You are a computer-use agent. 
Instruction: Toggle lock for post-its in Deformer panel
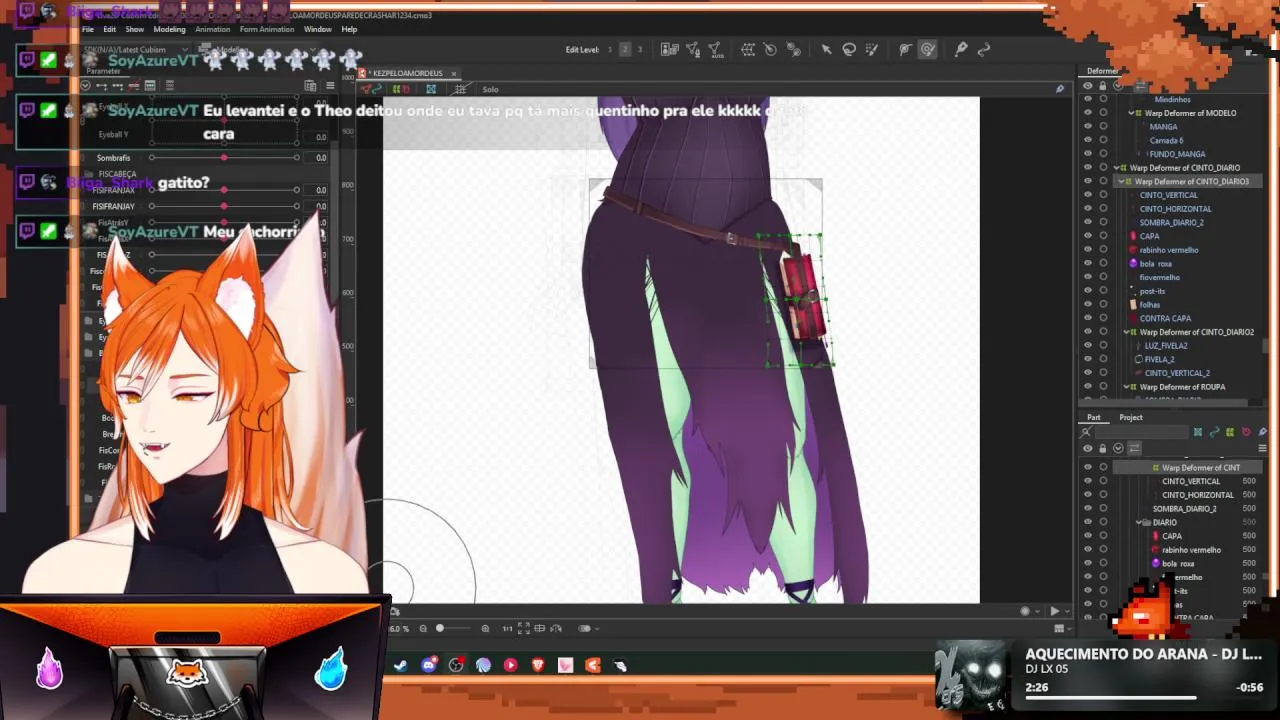[x=1103, y=291]
